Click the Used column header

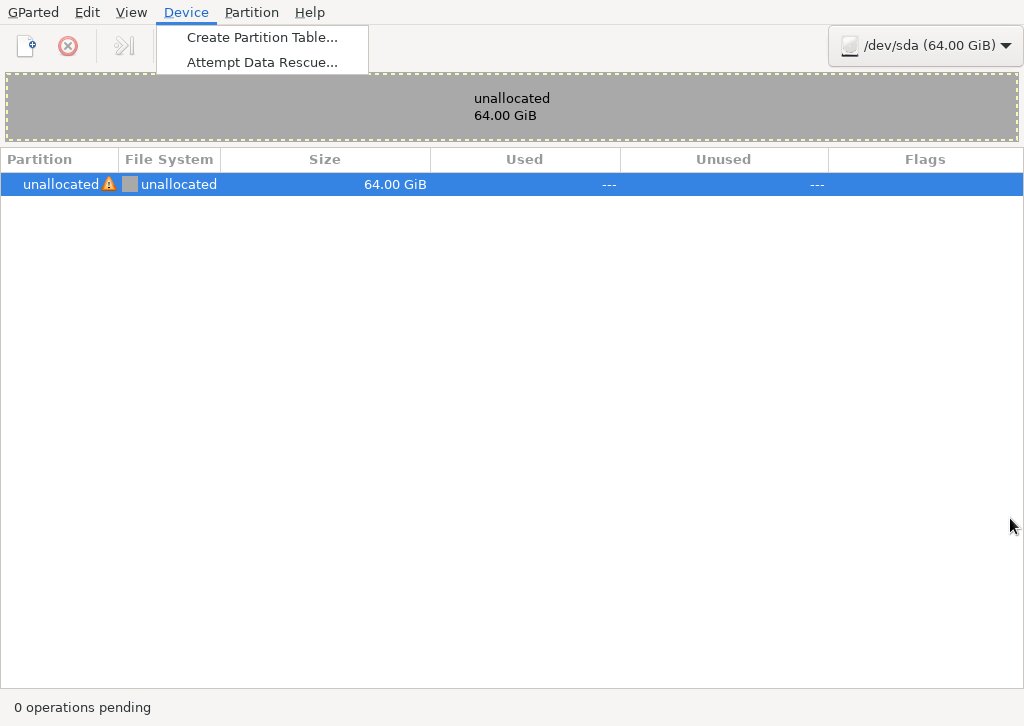click(x=525, y=159)
